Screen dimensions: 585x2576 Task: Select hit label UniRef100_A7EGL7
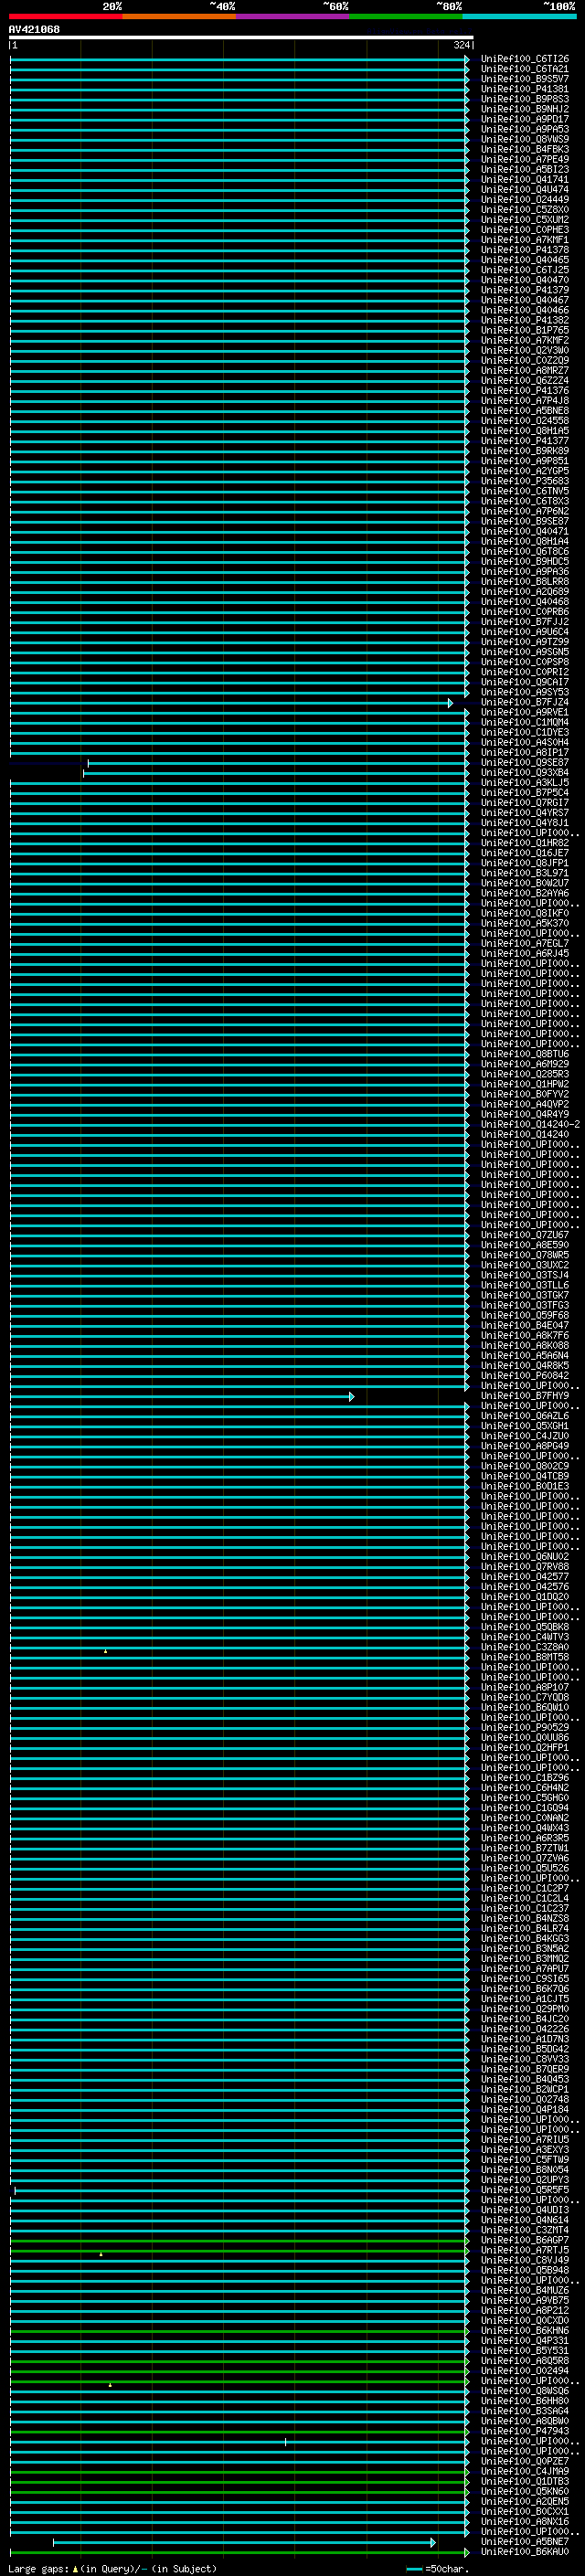click(x=524, y=944)
